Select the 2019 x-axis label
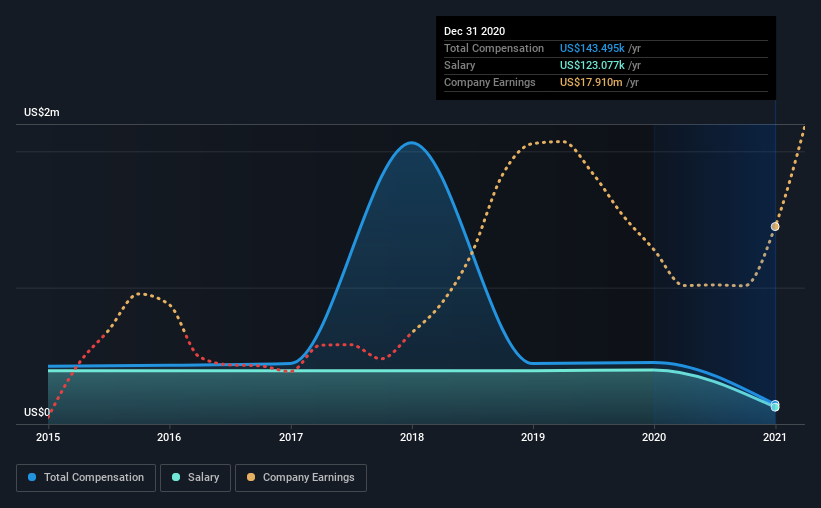821x508 pixels. coord(533,437)
